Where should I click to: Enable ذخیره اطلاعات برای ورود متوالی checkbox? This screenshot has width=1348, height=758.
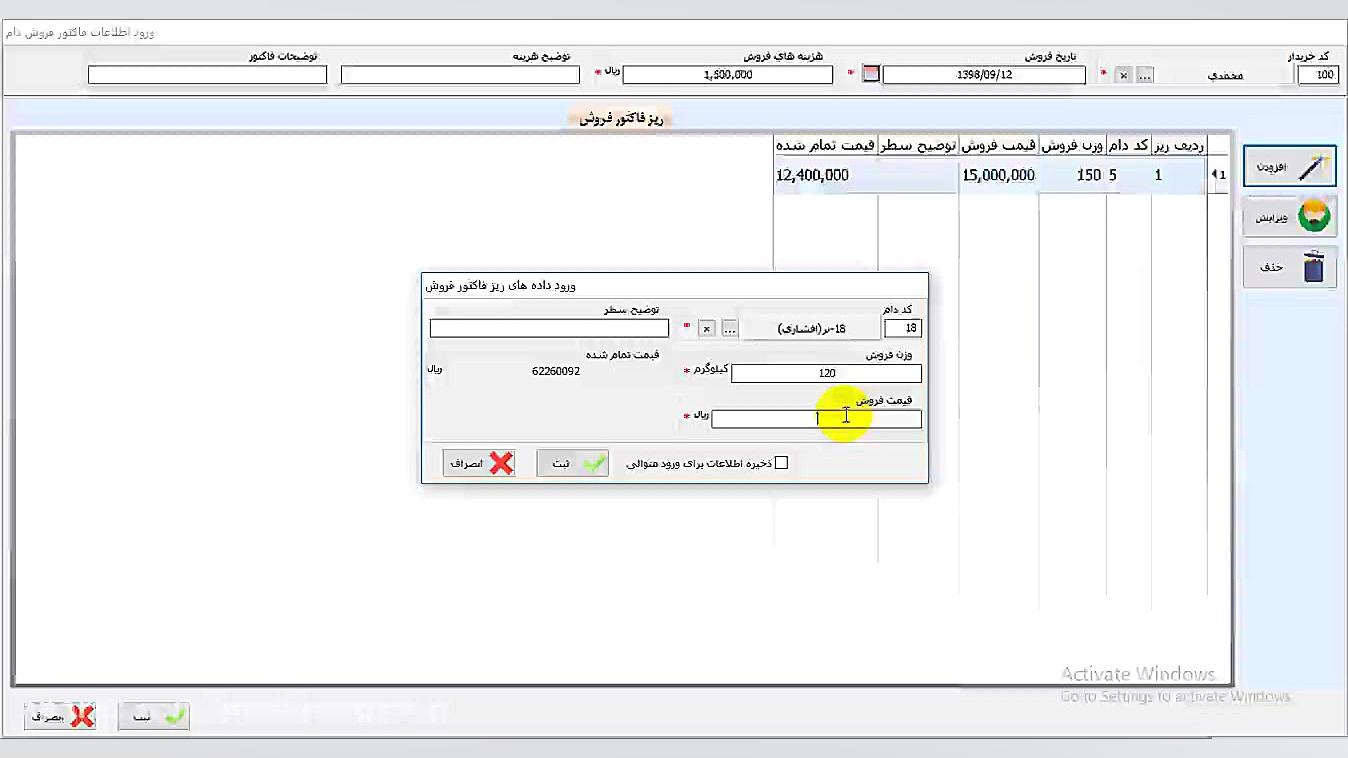tap(781, 463)
